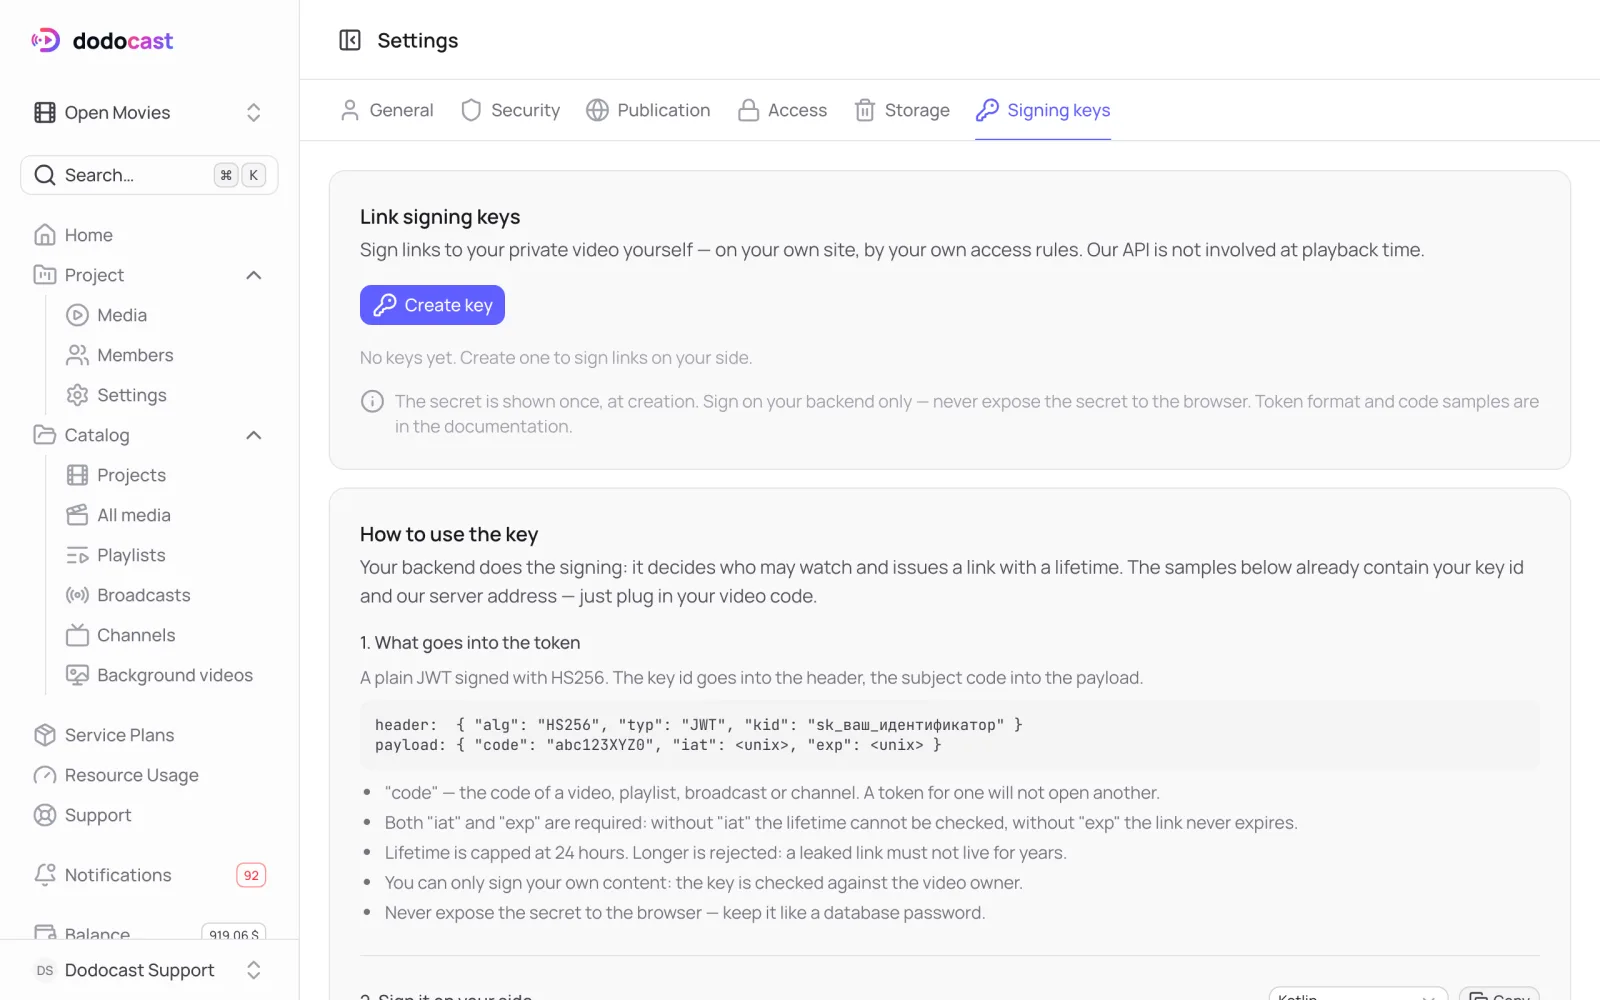Open Broadcasts signal icon

click(x=77, y=595)
